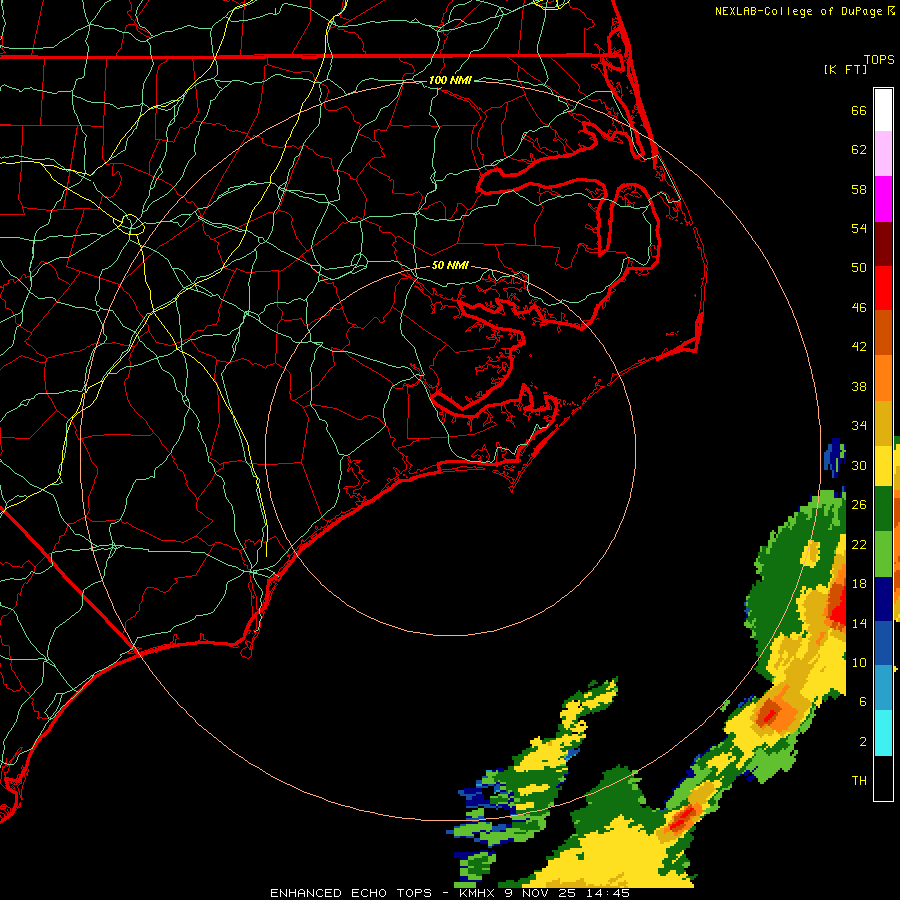The height and width of the screenshot is (900, 900).
Task: Click the white color band in legend
Action: click(883, 110)
